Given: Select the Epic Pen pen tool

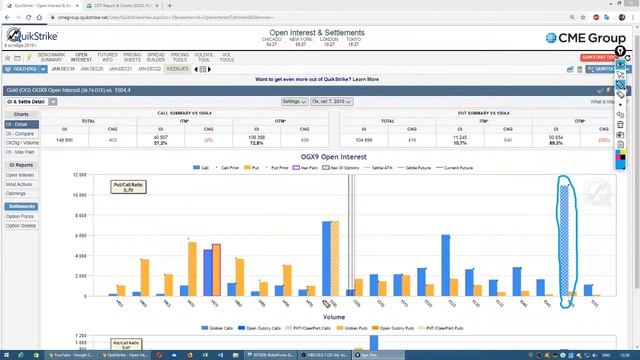Looking at the screenshot, I should pyautogui.click(x=620, y=84).
